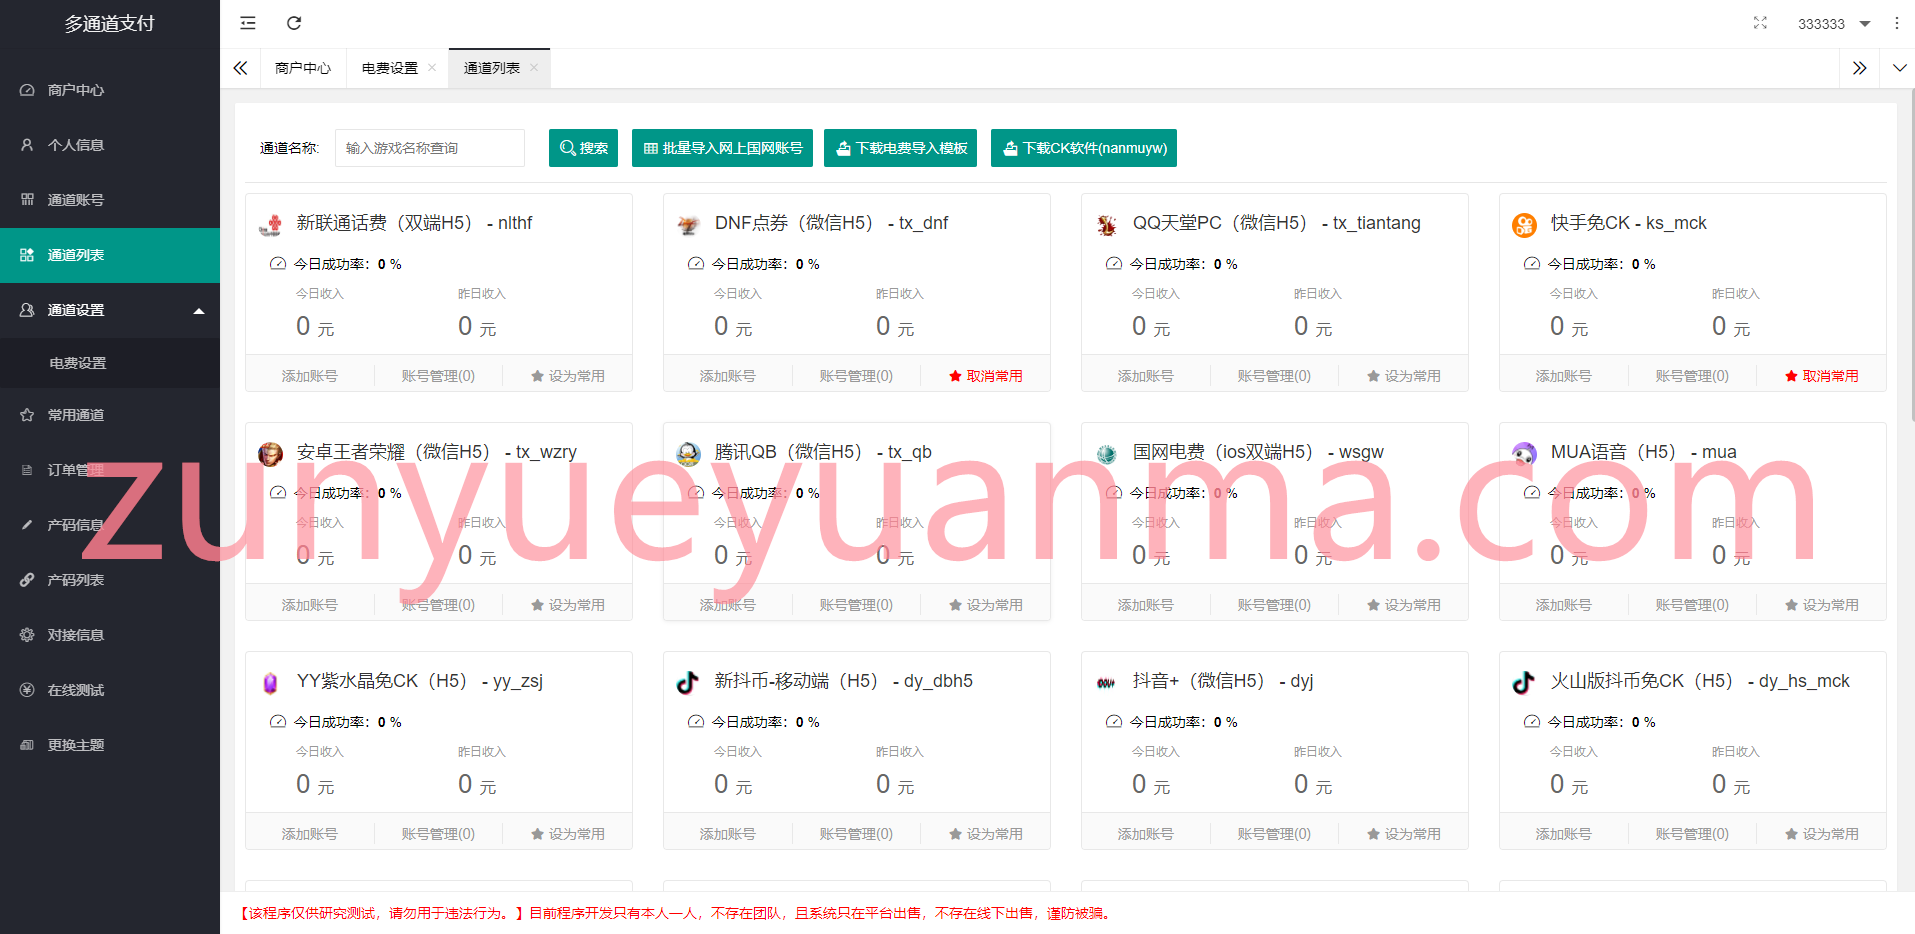Open 个人信息 in the sidebar

tap(110, 145)
